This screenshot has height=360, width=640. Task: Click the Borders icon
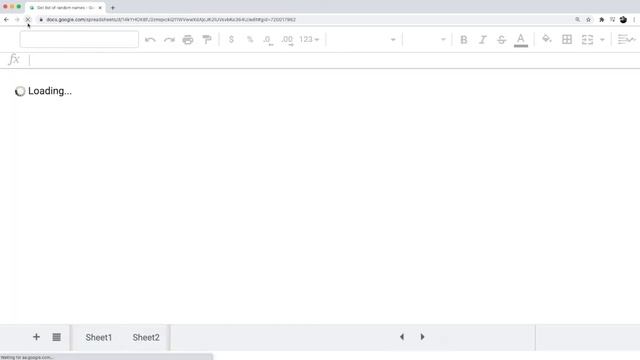click(x=567, y=39)
